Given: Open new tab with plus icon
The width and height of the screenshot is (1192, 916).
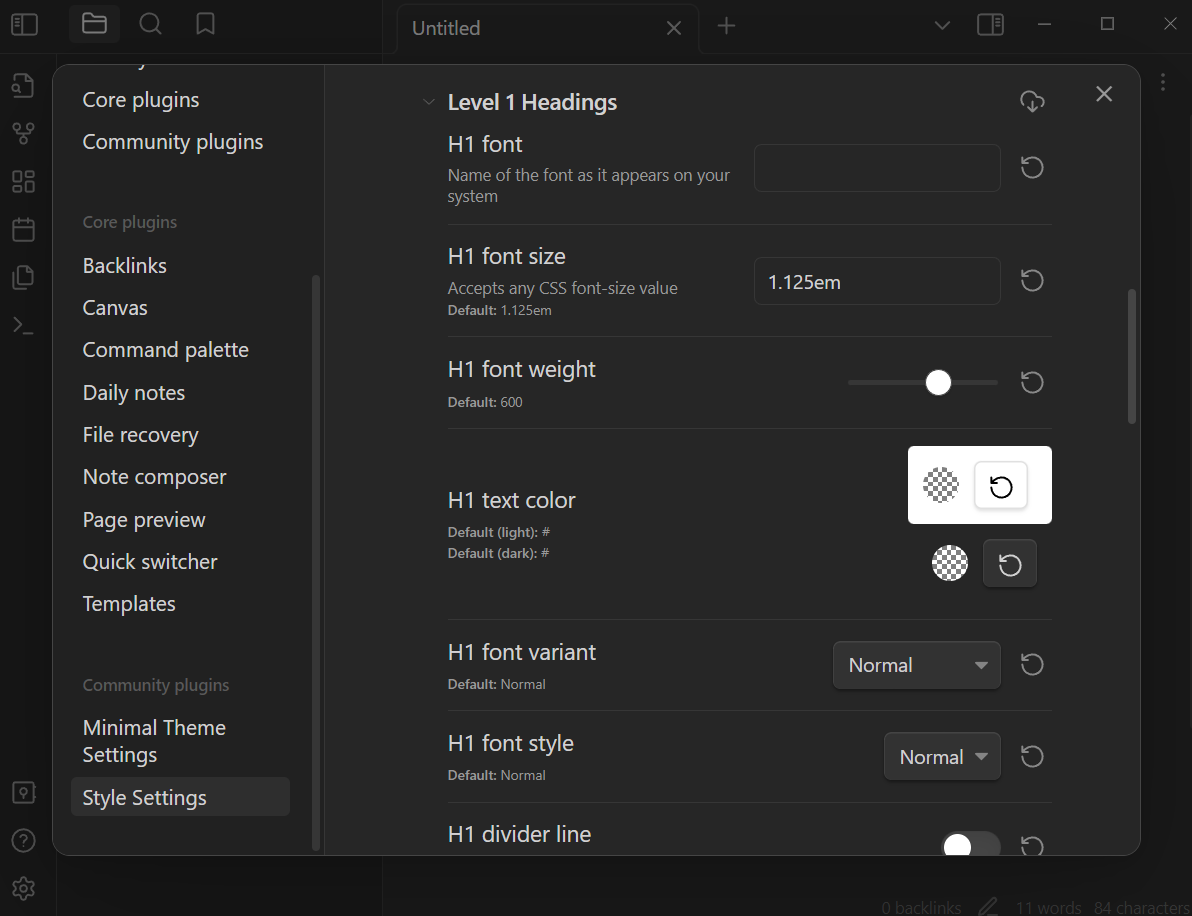Looking at the screenshot, I should point(726,26).
